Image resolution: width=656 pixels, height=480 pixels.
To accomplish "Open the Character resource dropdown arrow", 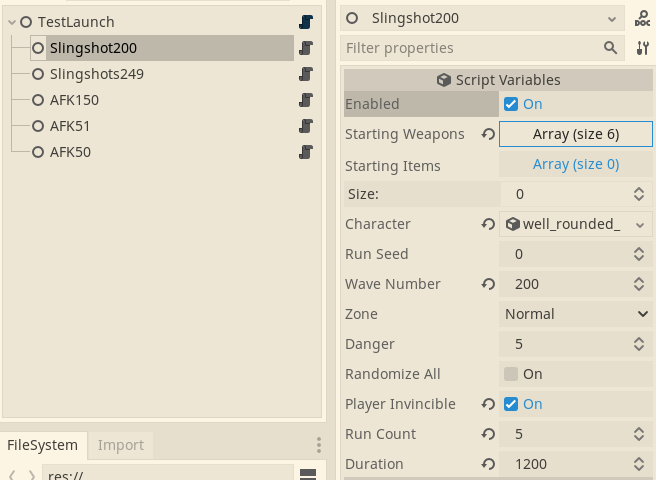I will [x=640, y=225].
